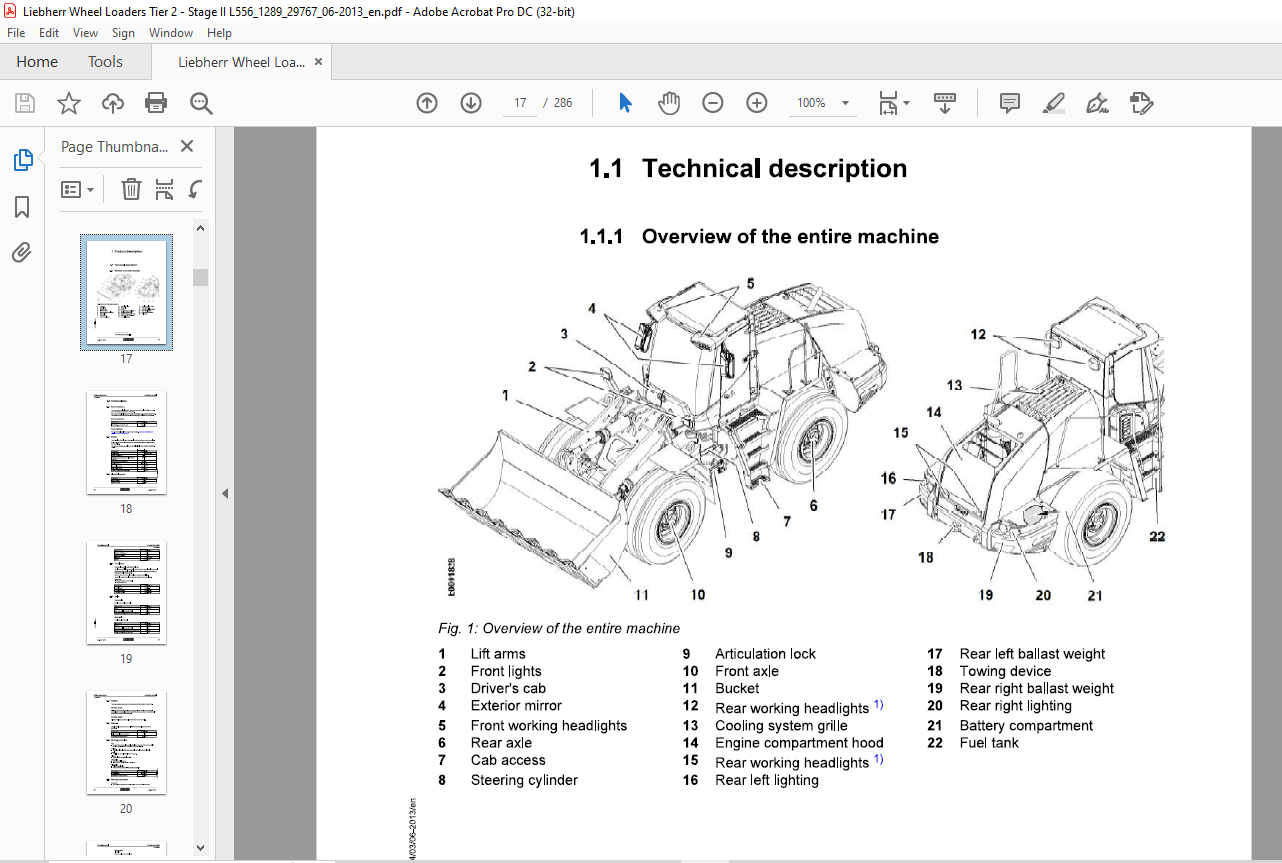Open the Help menu
The width and height of the screenshot is (1282, 863).
tap(219, 33)
